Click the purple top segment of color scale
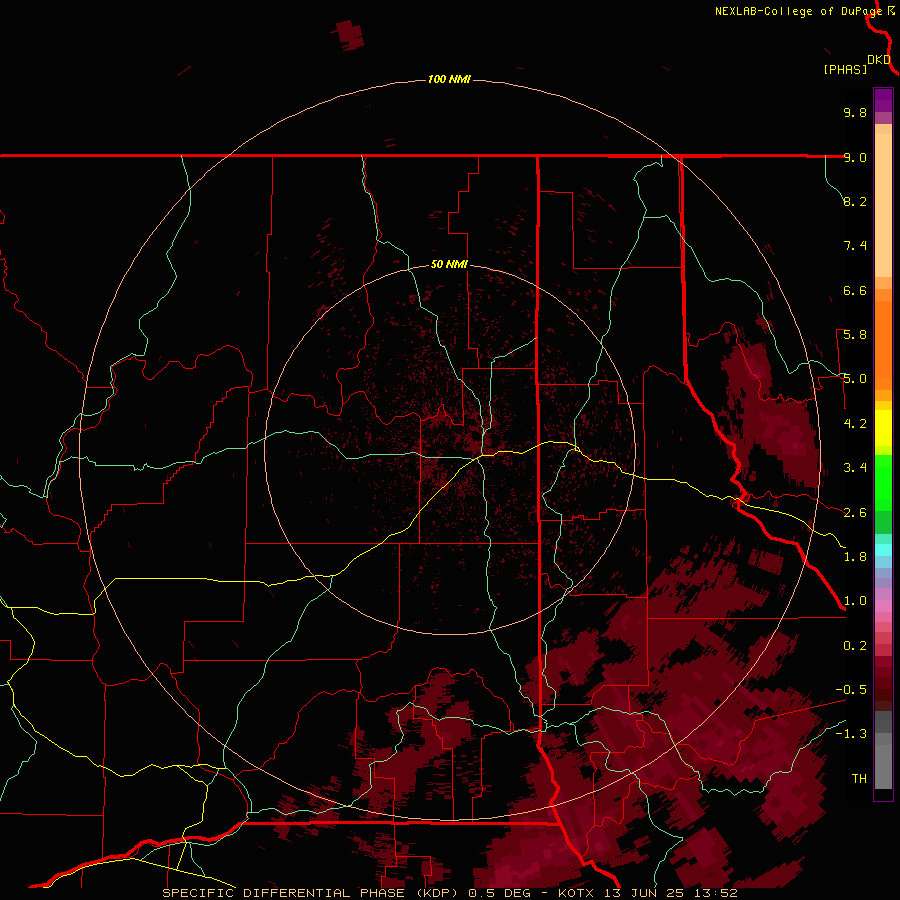 883,100
